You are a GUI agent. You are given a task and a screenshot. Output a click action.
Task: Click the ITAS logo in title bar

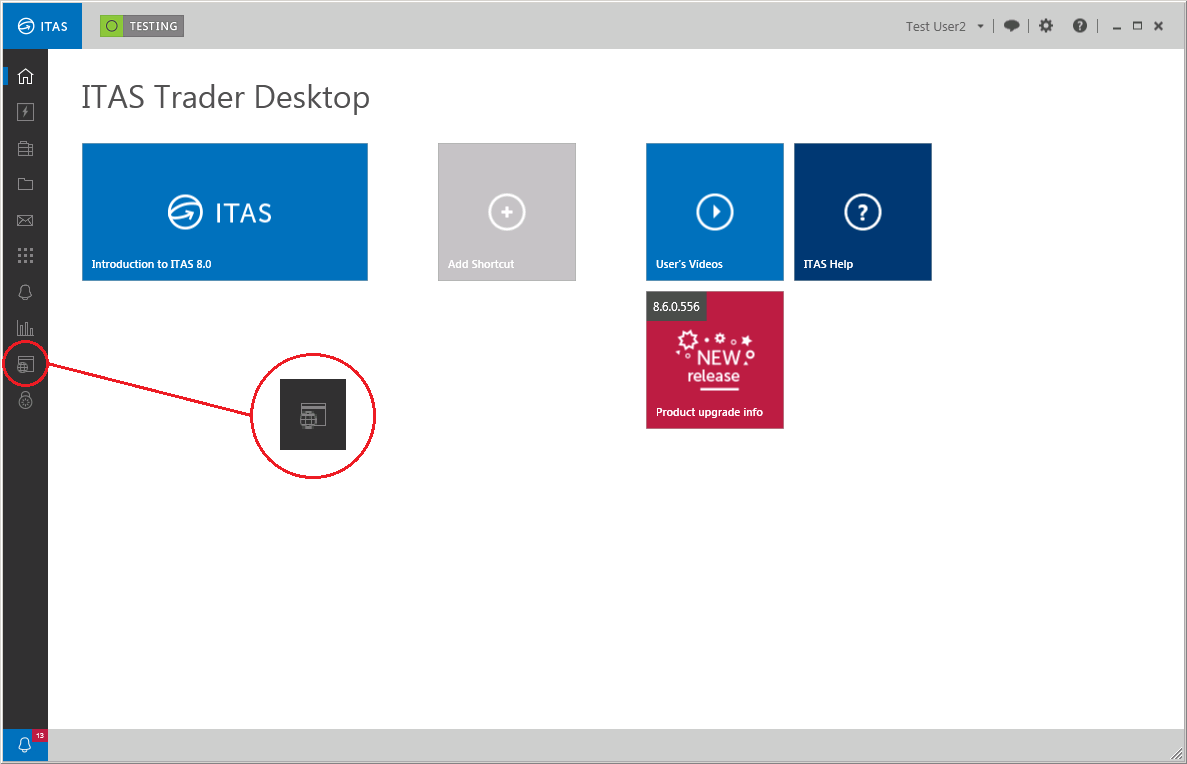click(42, 26)
